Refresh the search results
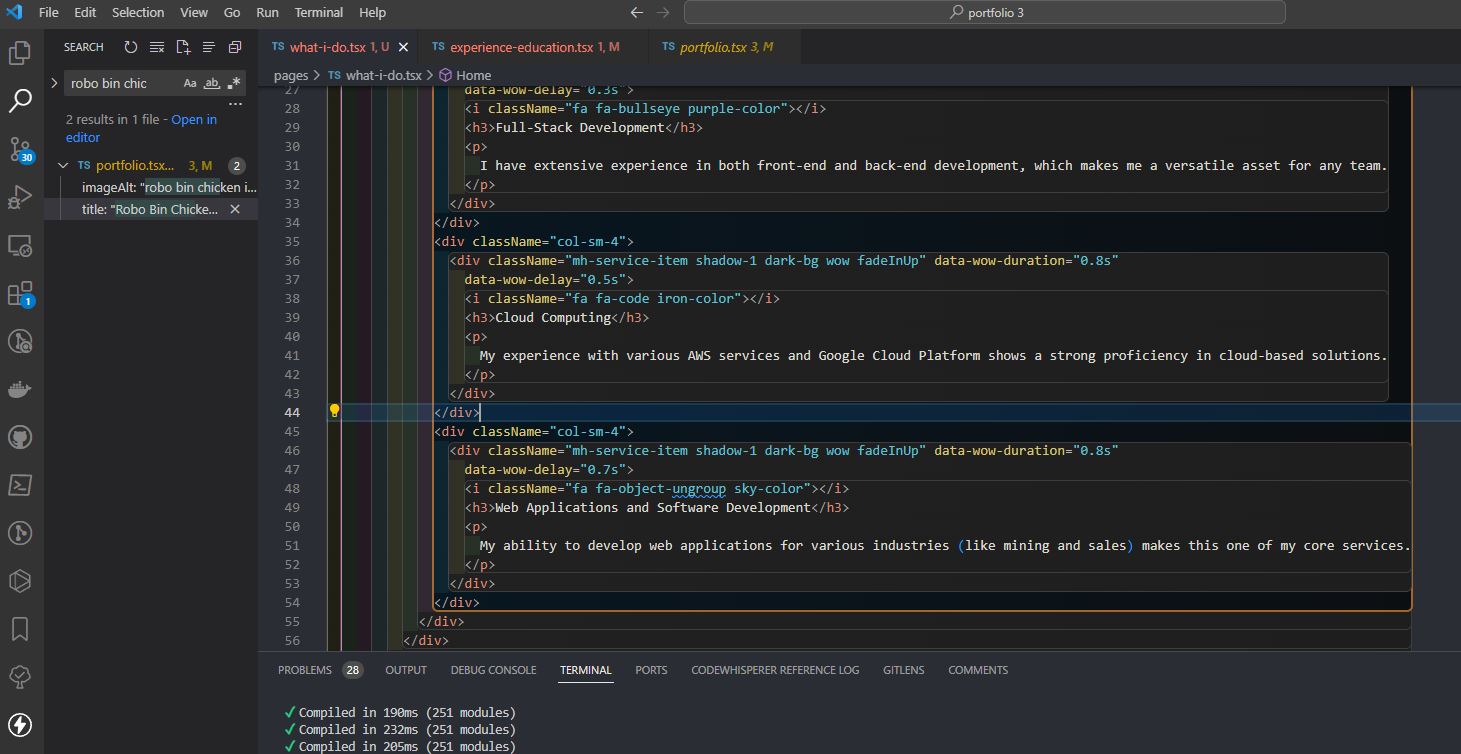 [x=130, y=46]
